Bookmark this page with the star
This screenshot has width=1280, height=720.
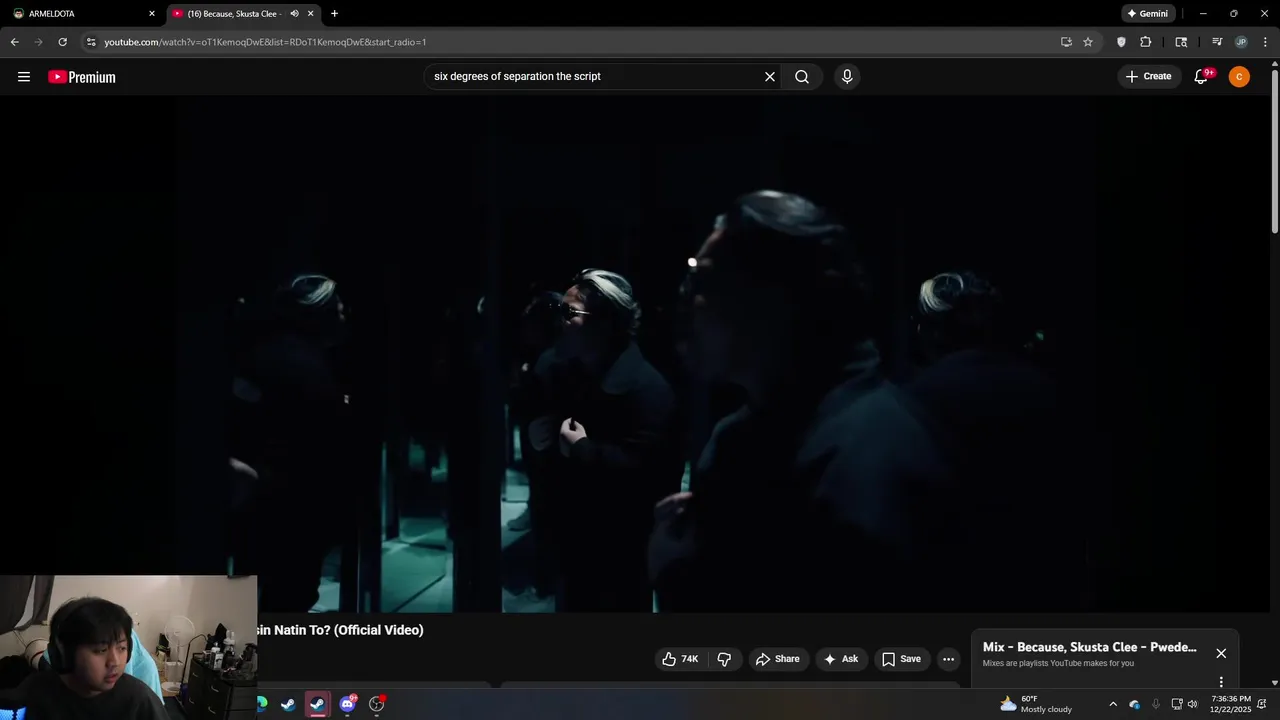point(1088,42)
